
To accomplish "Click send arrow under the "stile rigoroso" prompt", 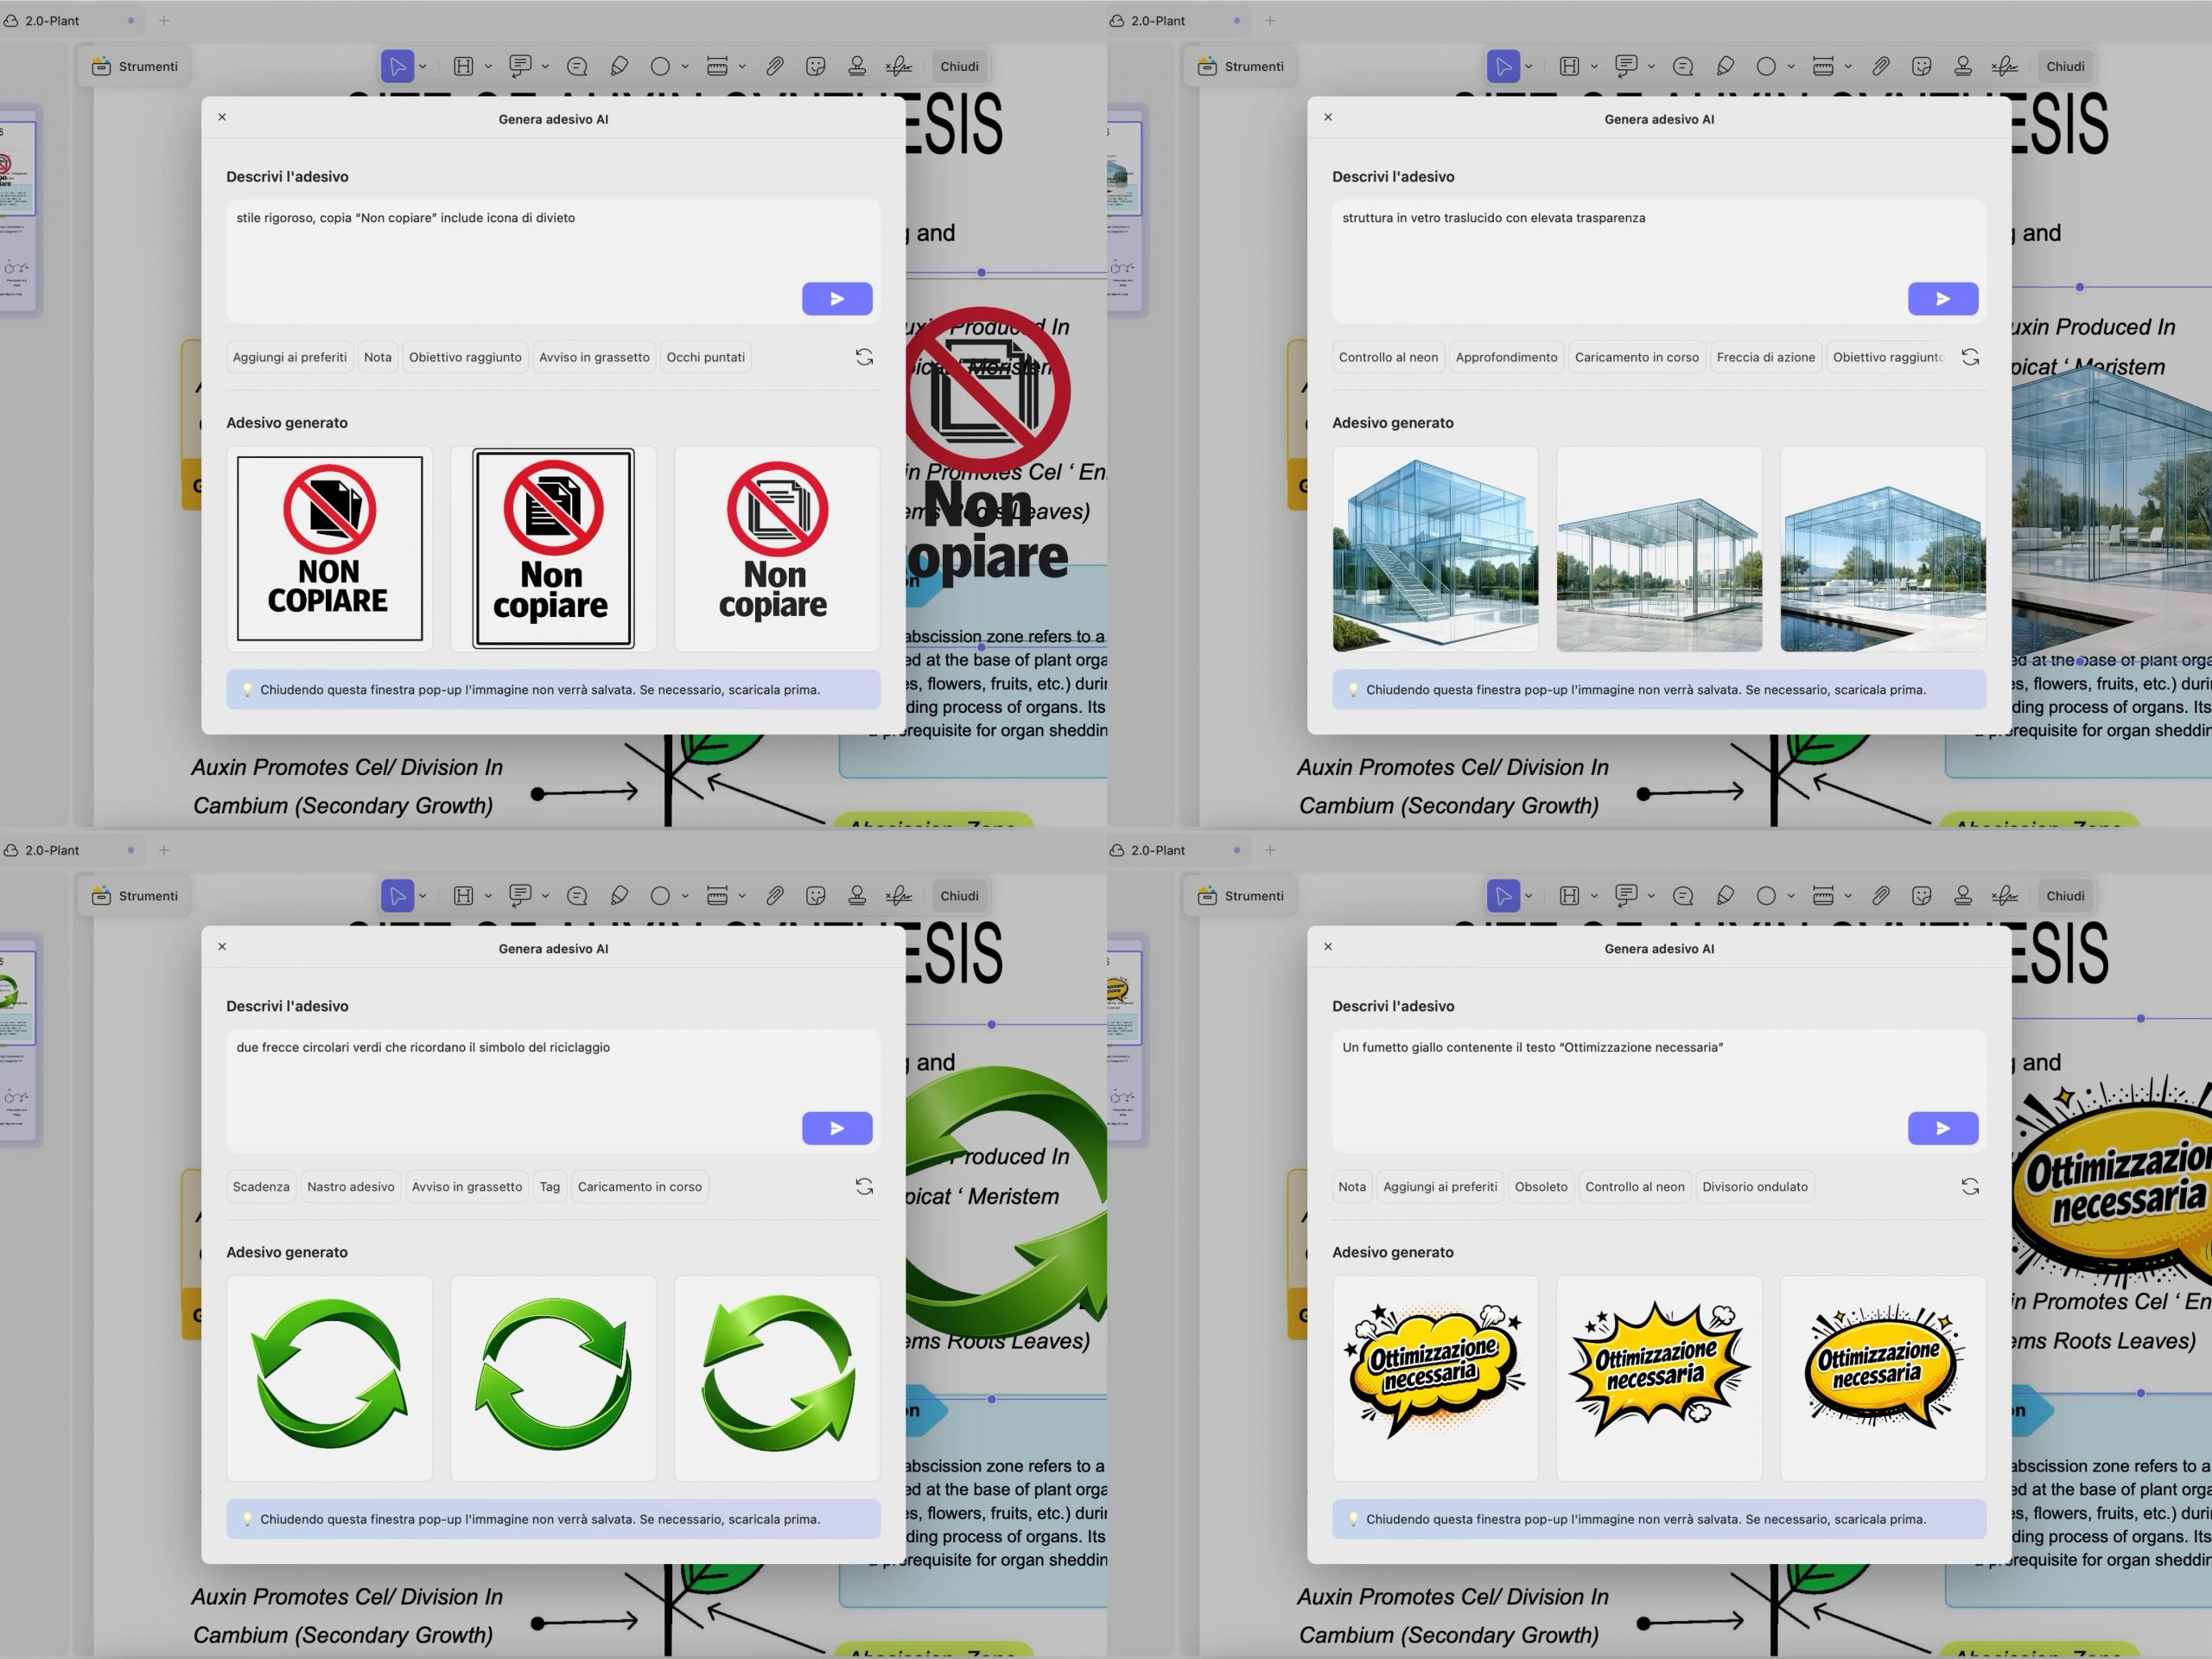I will click(836, 299).
